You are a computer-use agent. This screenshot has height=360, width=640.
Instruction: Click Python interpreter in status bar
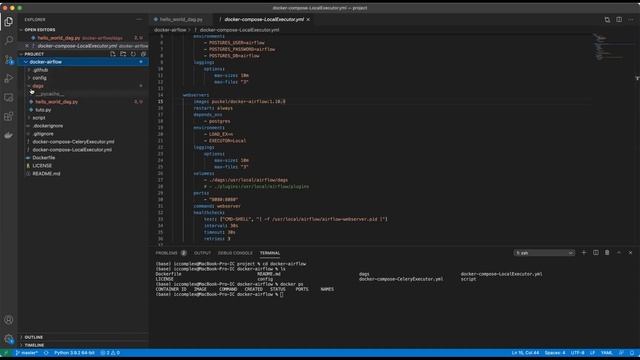pyautogui.click(x=74, y=353)
